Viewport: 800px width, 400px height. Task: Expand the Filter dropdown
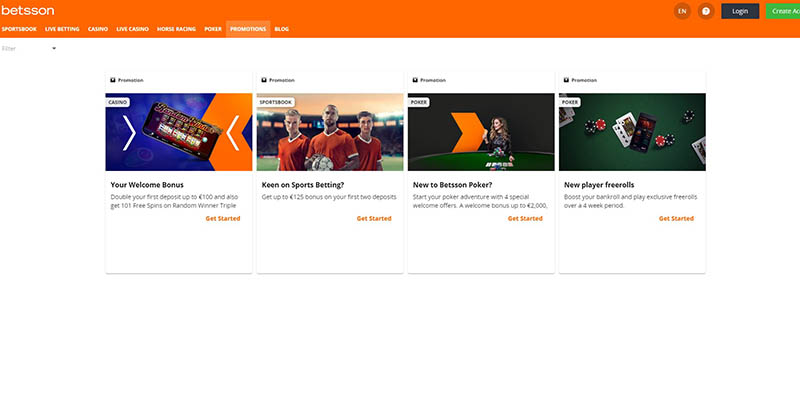point(29,48)
